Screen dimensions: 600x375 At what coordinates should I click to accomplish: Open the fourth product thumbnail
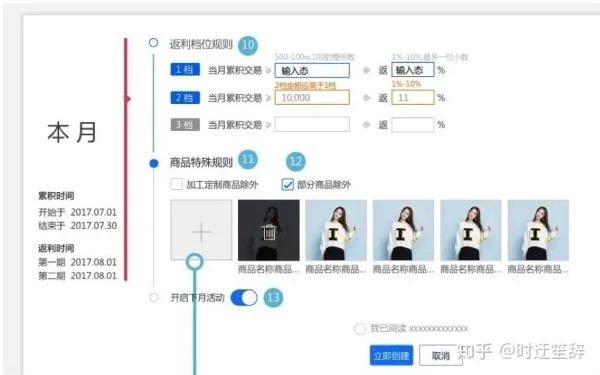pos(471,230)
